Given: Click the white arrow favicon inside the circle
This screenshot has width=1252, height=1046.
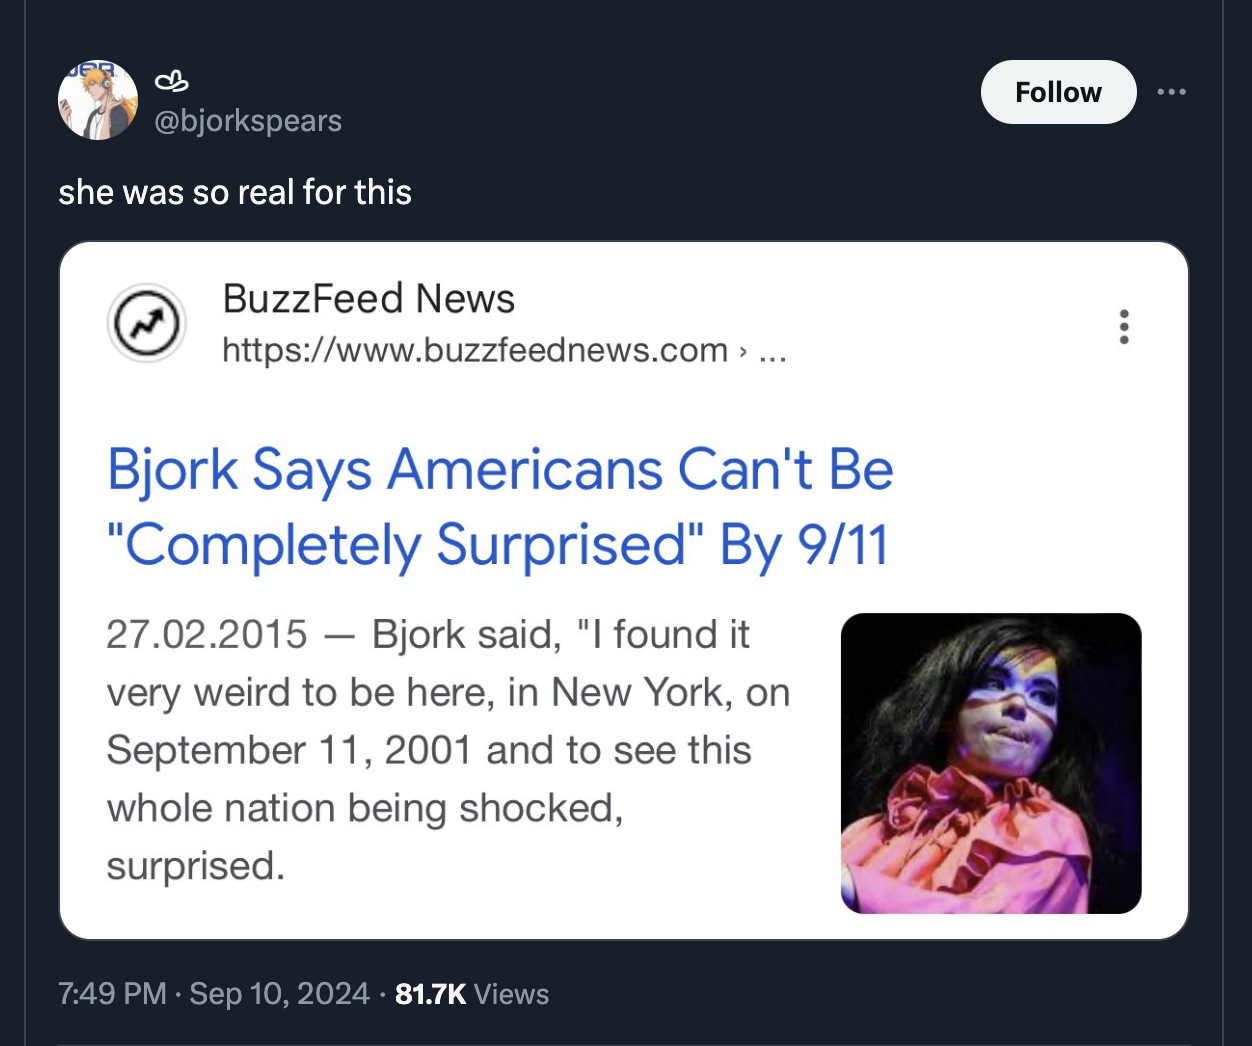Looking at the screenshot, I should [146, 322].
